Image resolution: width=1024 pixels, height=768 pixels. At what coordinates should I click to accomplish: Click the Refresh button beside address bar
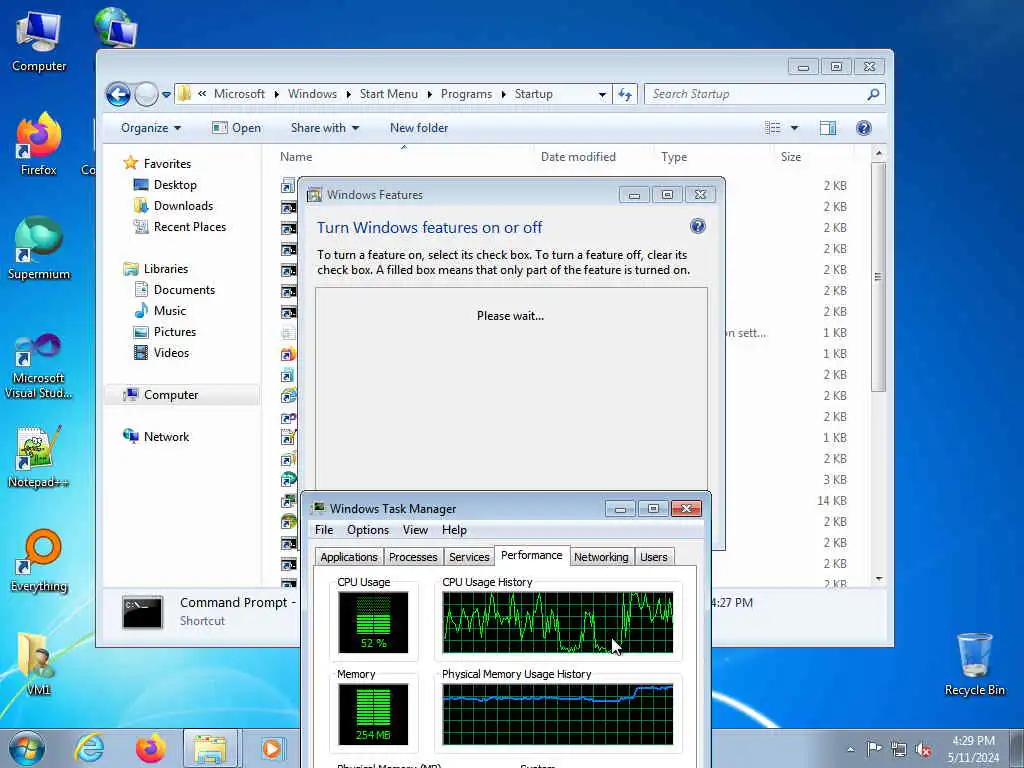point(625,94)
